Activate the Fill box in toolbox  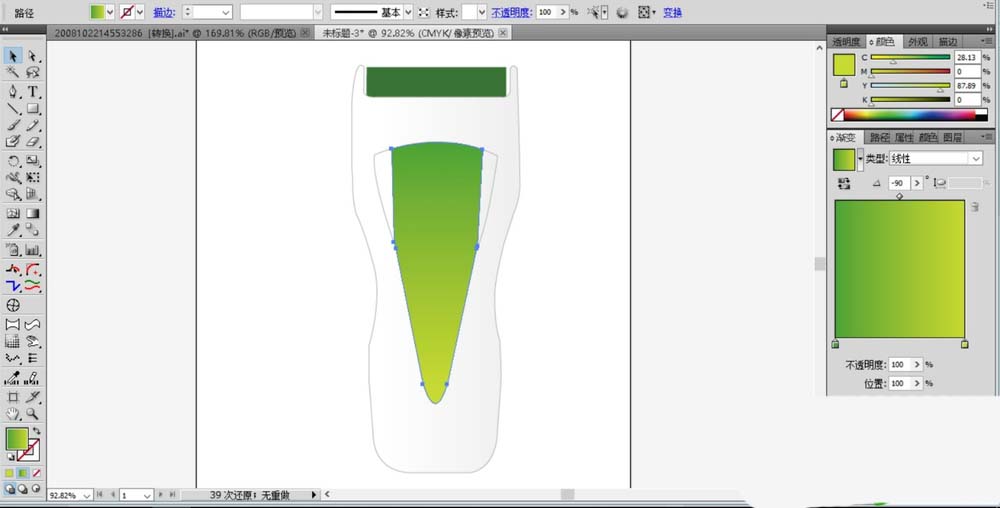(17, 439)
